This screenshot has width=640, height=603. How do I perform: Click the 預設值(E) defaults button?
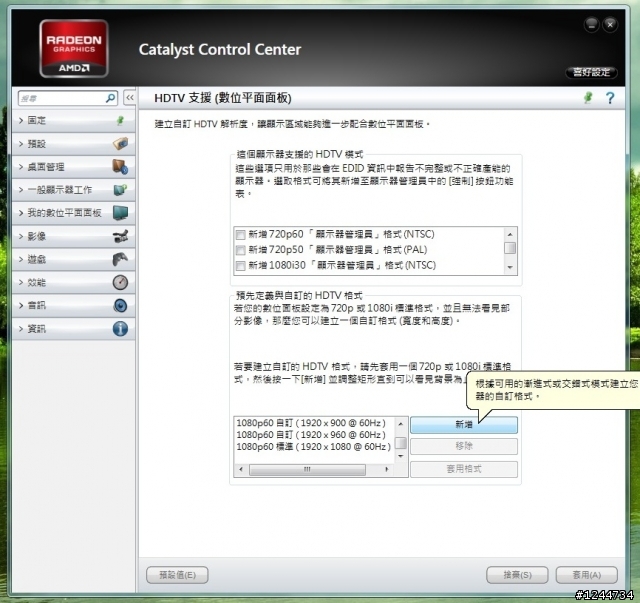pos(177,575)
